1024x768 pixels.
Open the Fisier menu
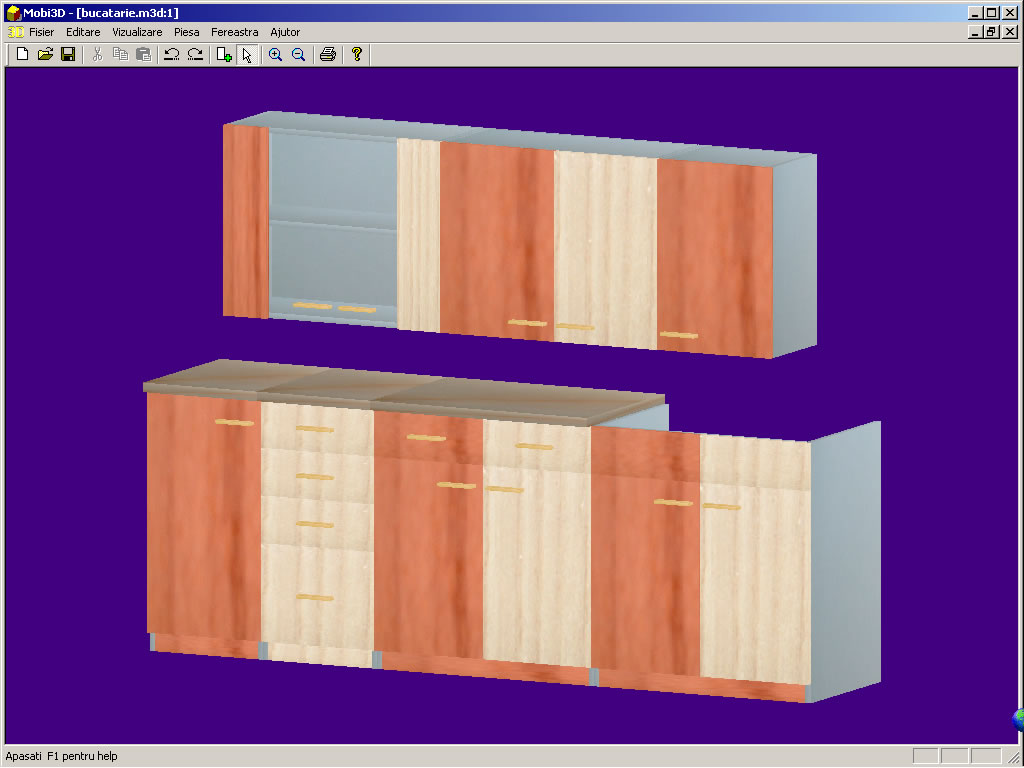pos(42,32)
